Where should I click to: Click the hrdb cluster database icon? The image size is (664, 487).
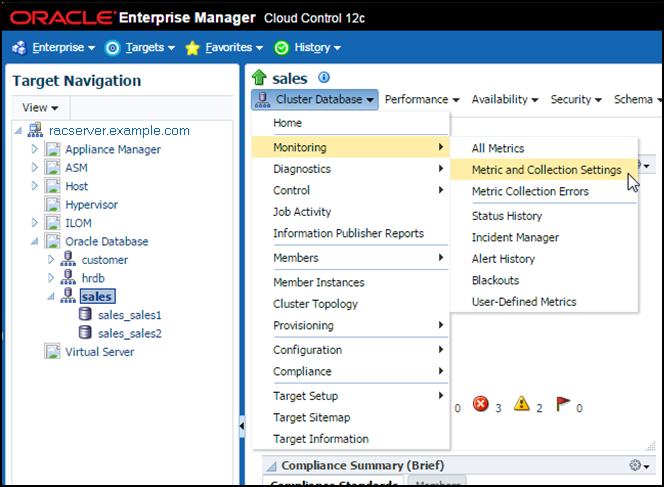[68, 277]
